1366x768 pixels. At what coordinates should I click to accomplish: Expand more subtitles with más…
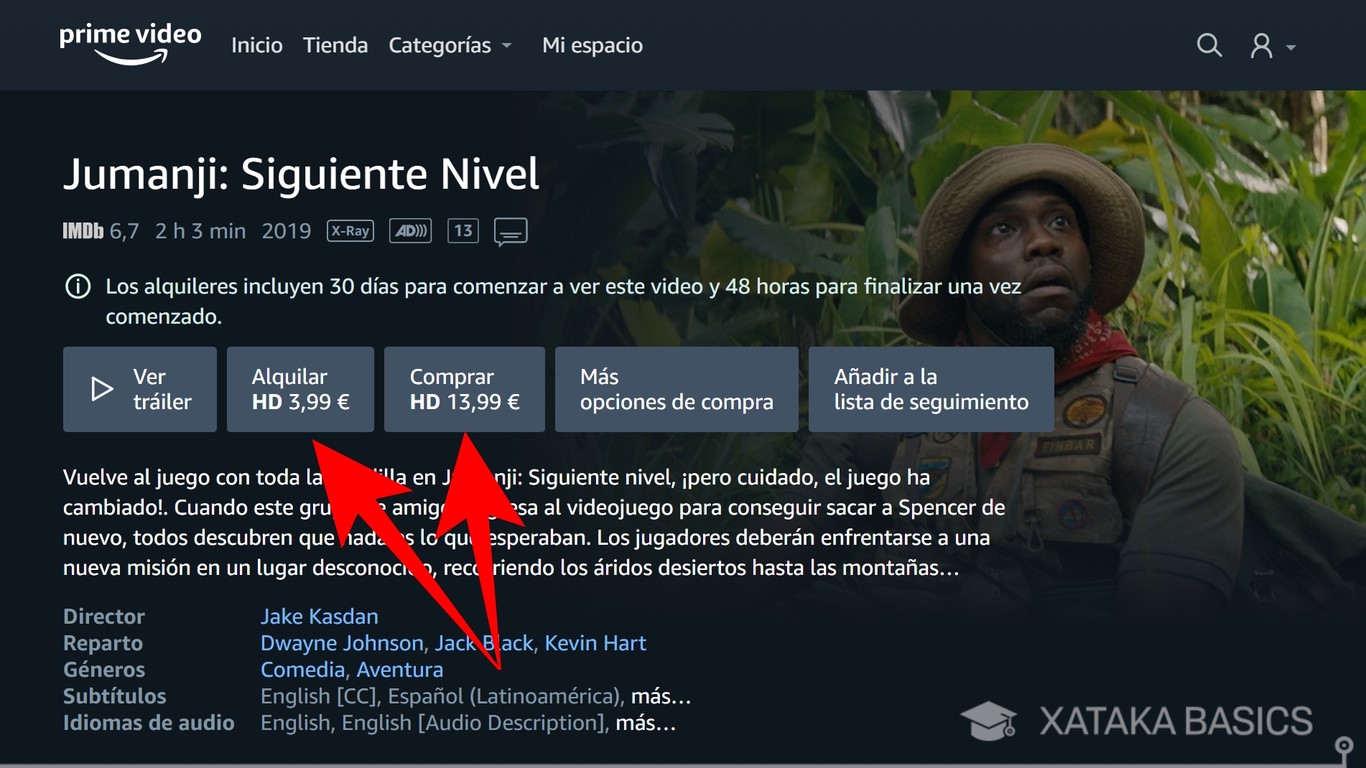coord(661,696)
